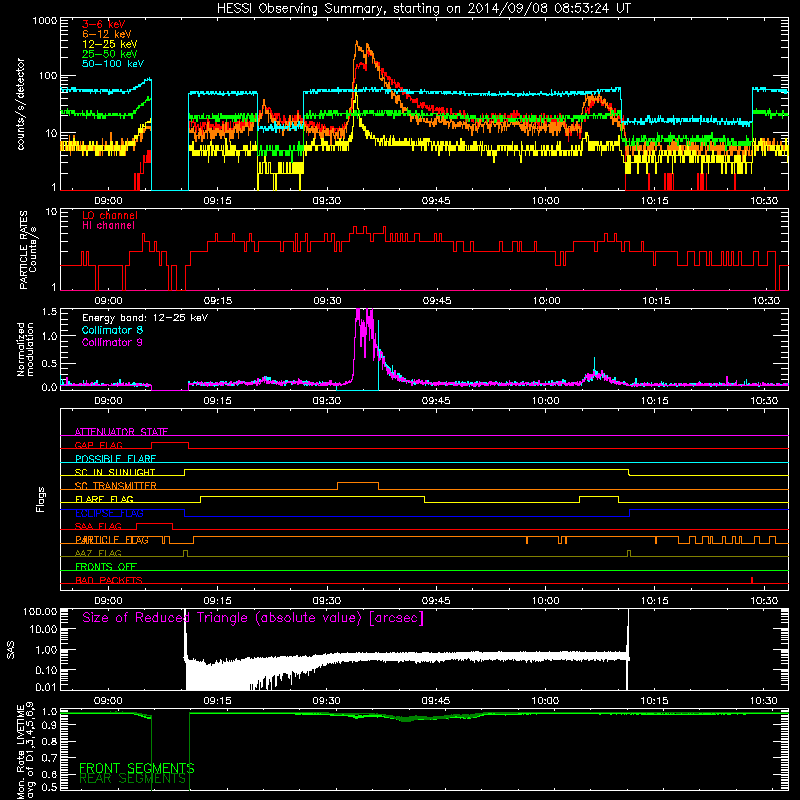800x800 pixels.
Task: Click the Energy band: 12-25 keV label
Action: click(145, 318)
